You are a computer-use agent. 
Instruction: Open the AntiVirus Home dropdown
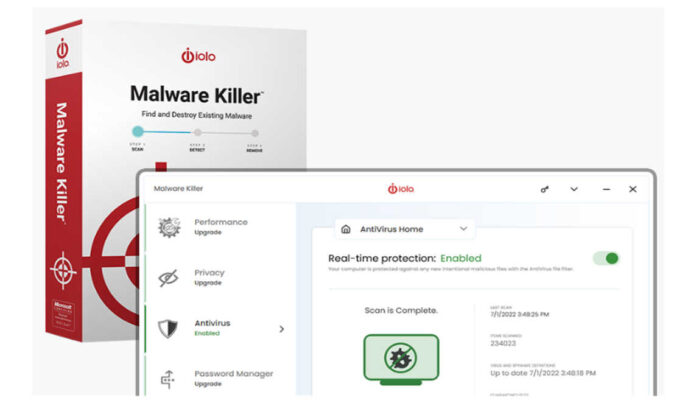point(404,229)
